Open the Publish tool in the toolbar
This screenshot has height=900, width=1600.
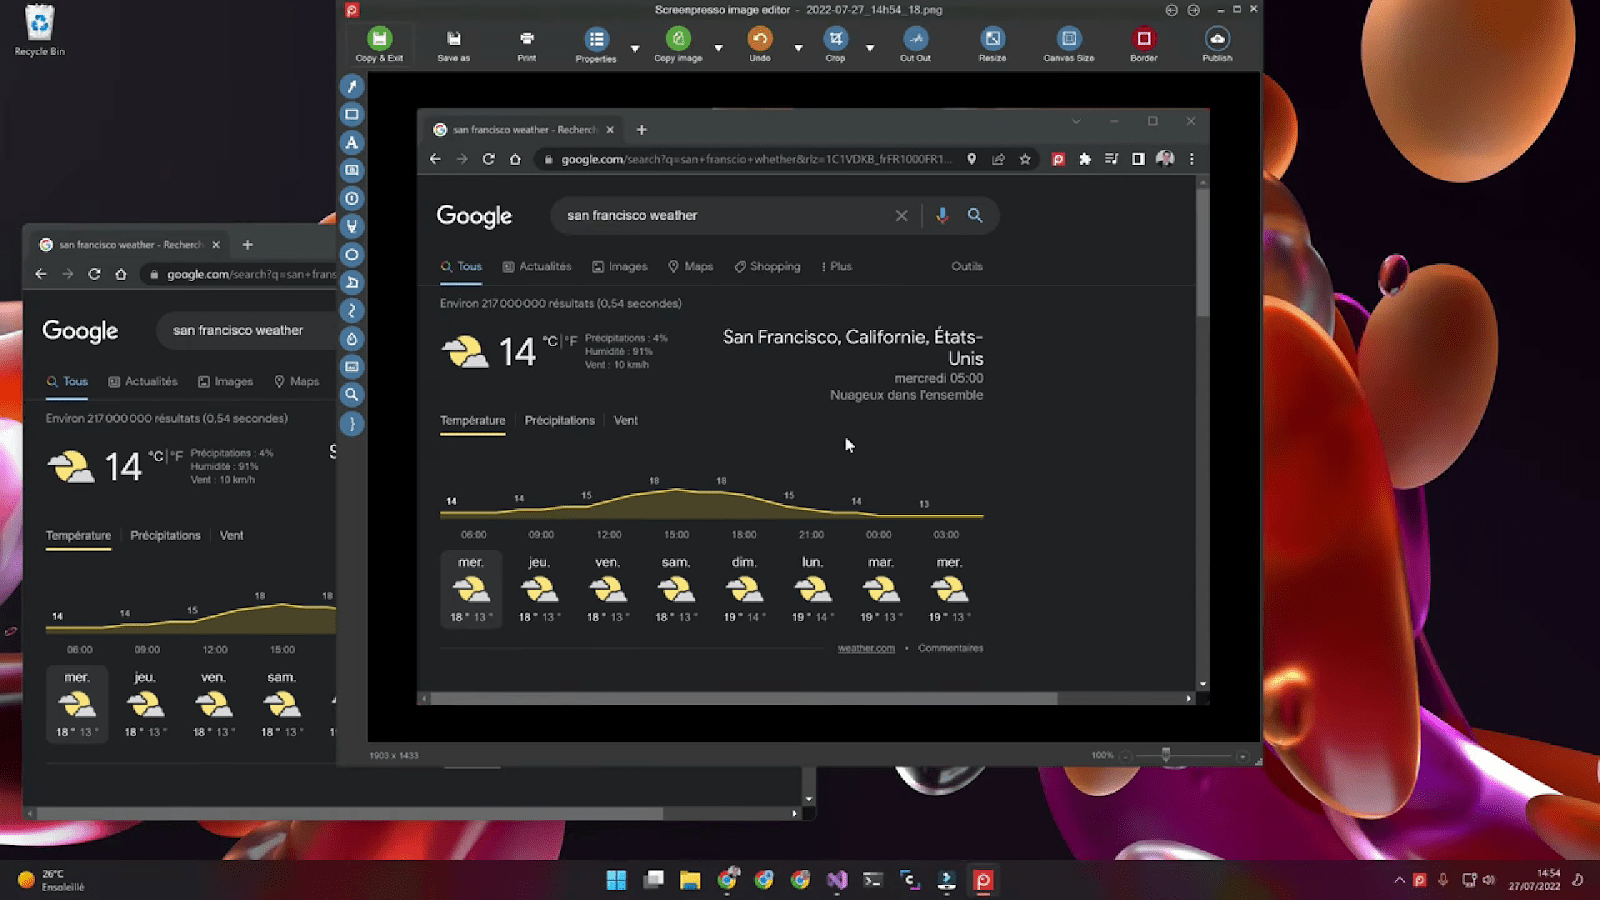pyautogui.click(x=1217, y=40)
